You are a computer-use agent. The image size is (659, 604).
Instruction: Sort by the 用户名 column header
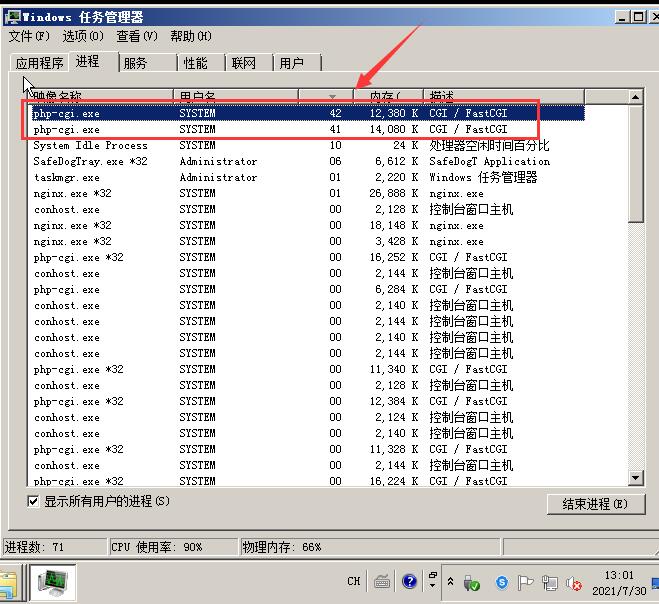236,96
